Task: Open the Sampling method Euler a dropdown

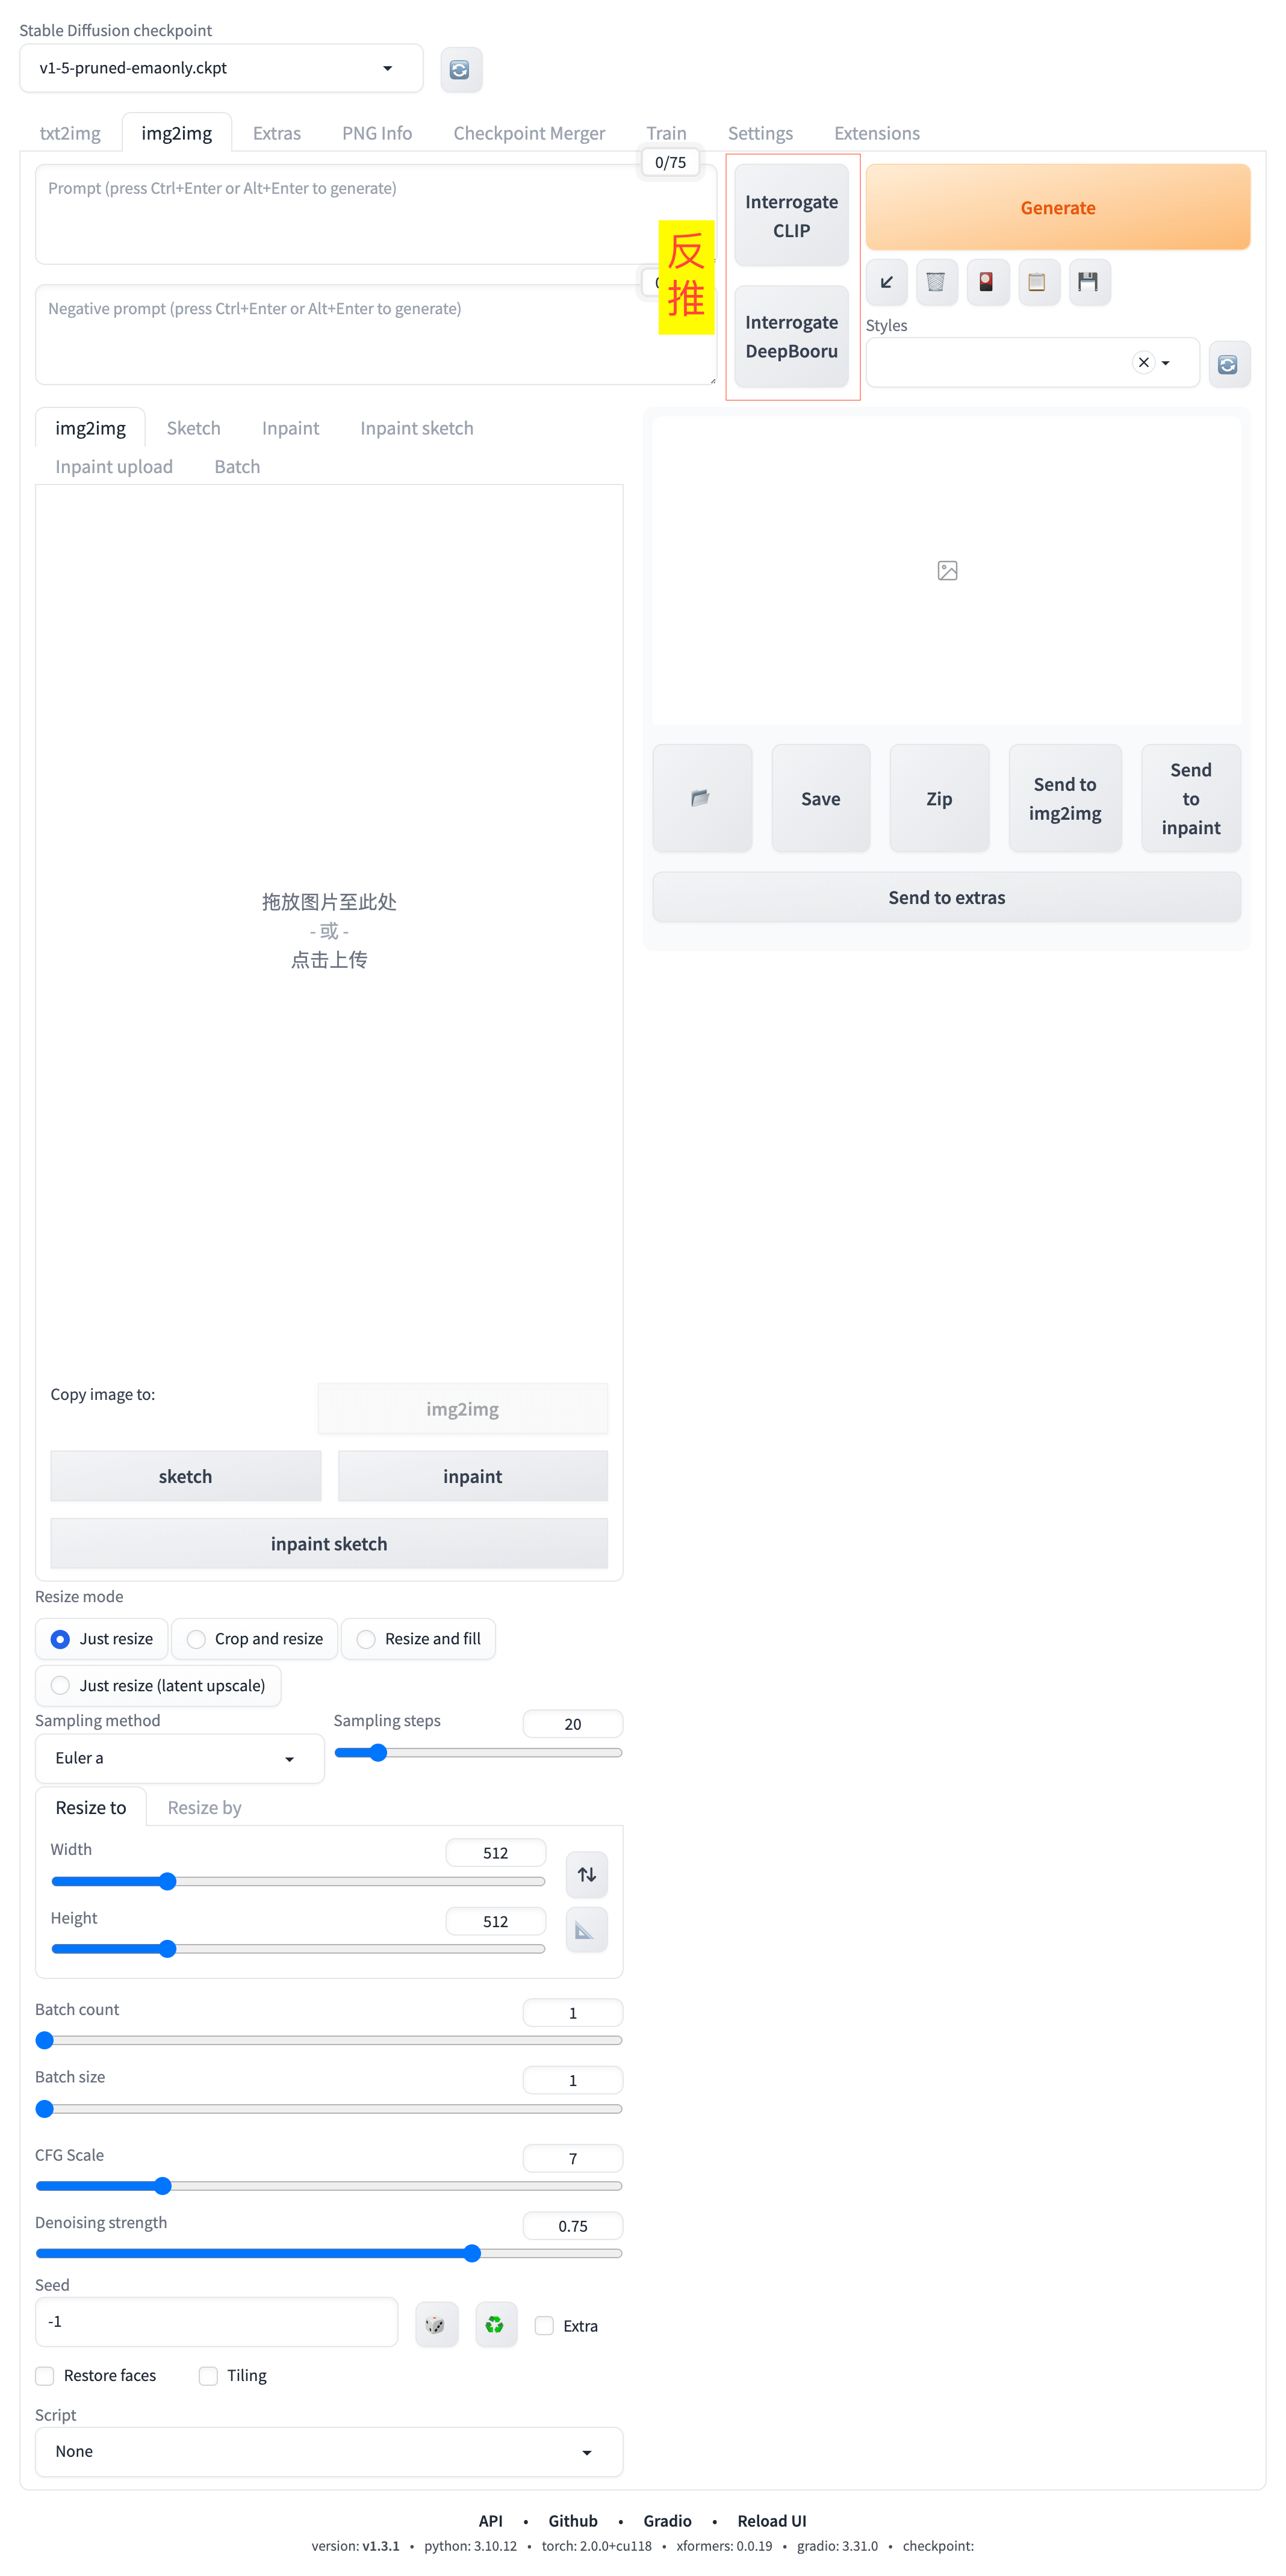Action: (178, 1758)
